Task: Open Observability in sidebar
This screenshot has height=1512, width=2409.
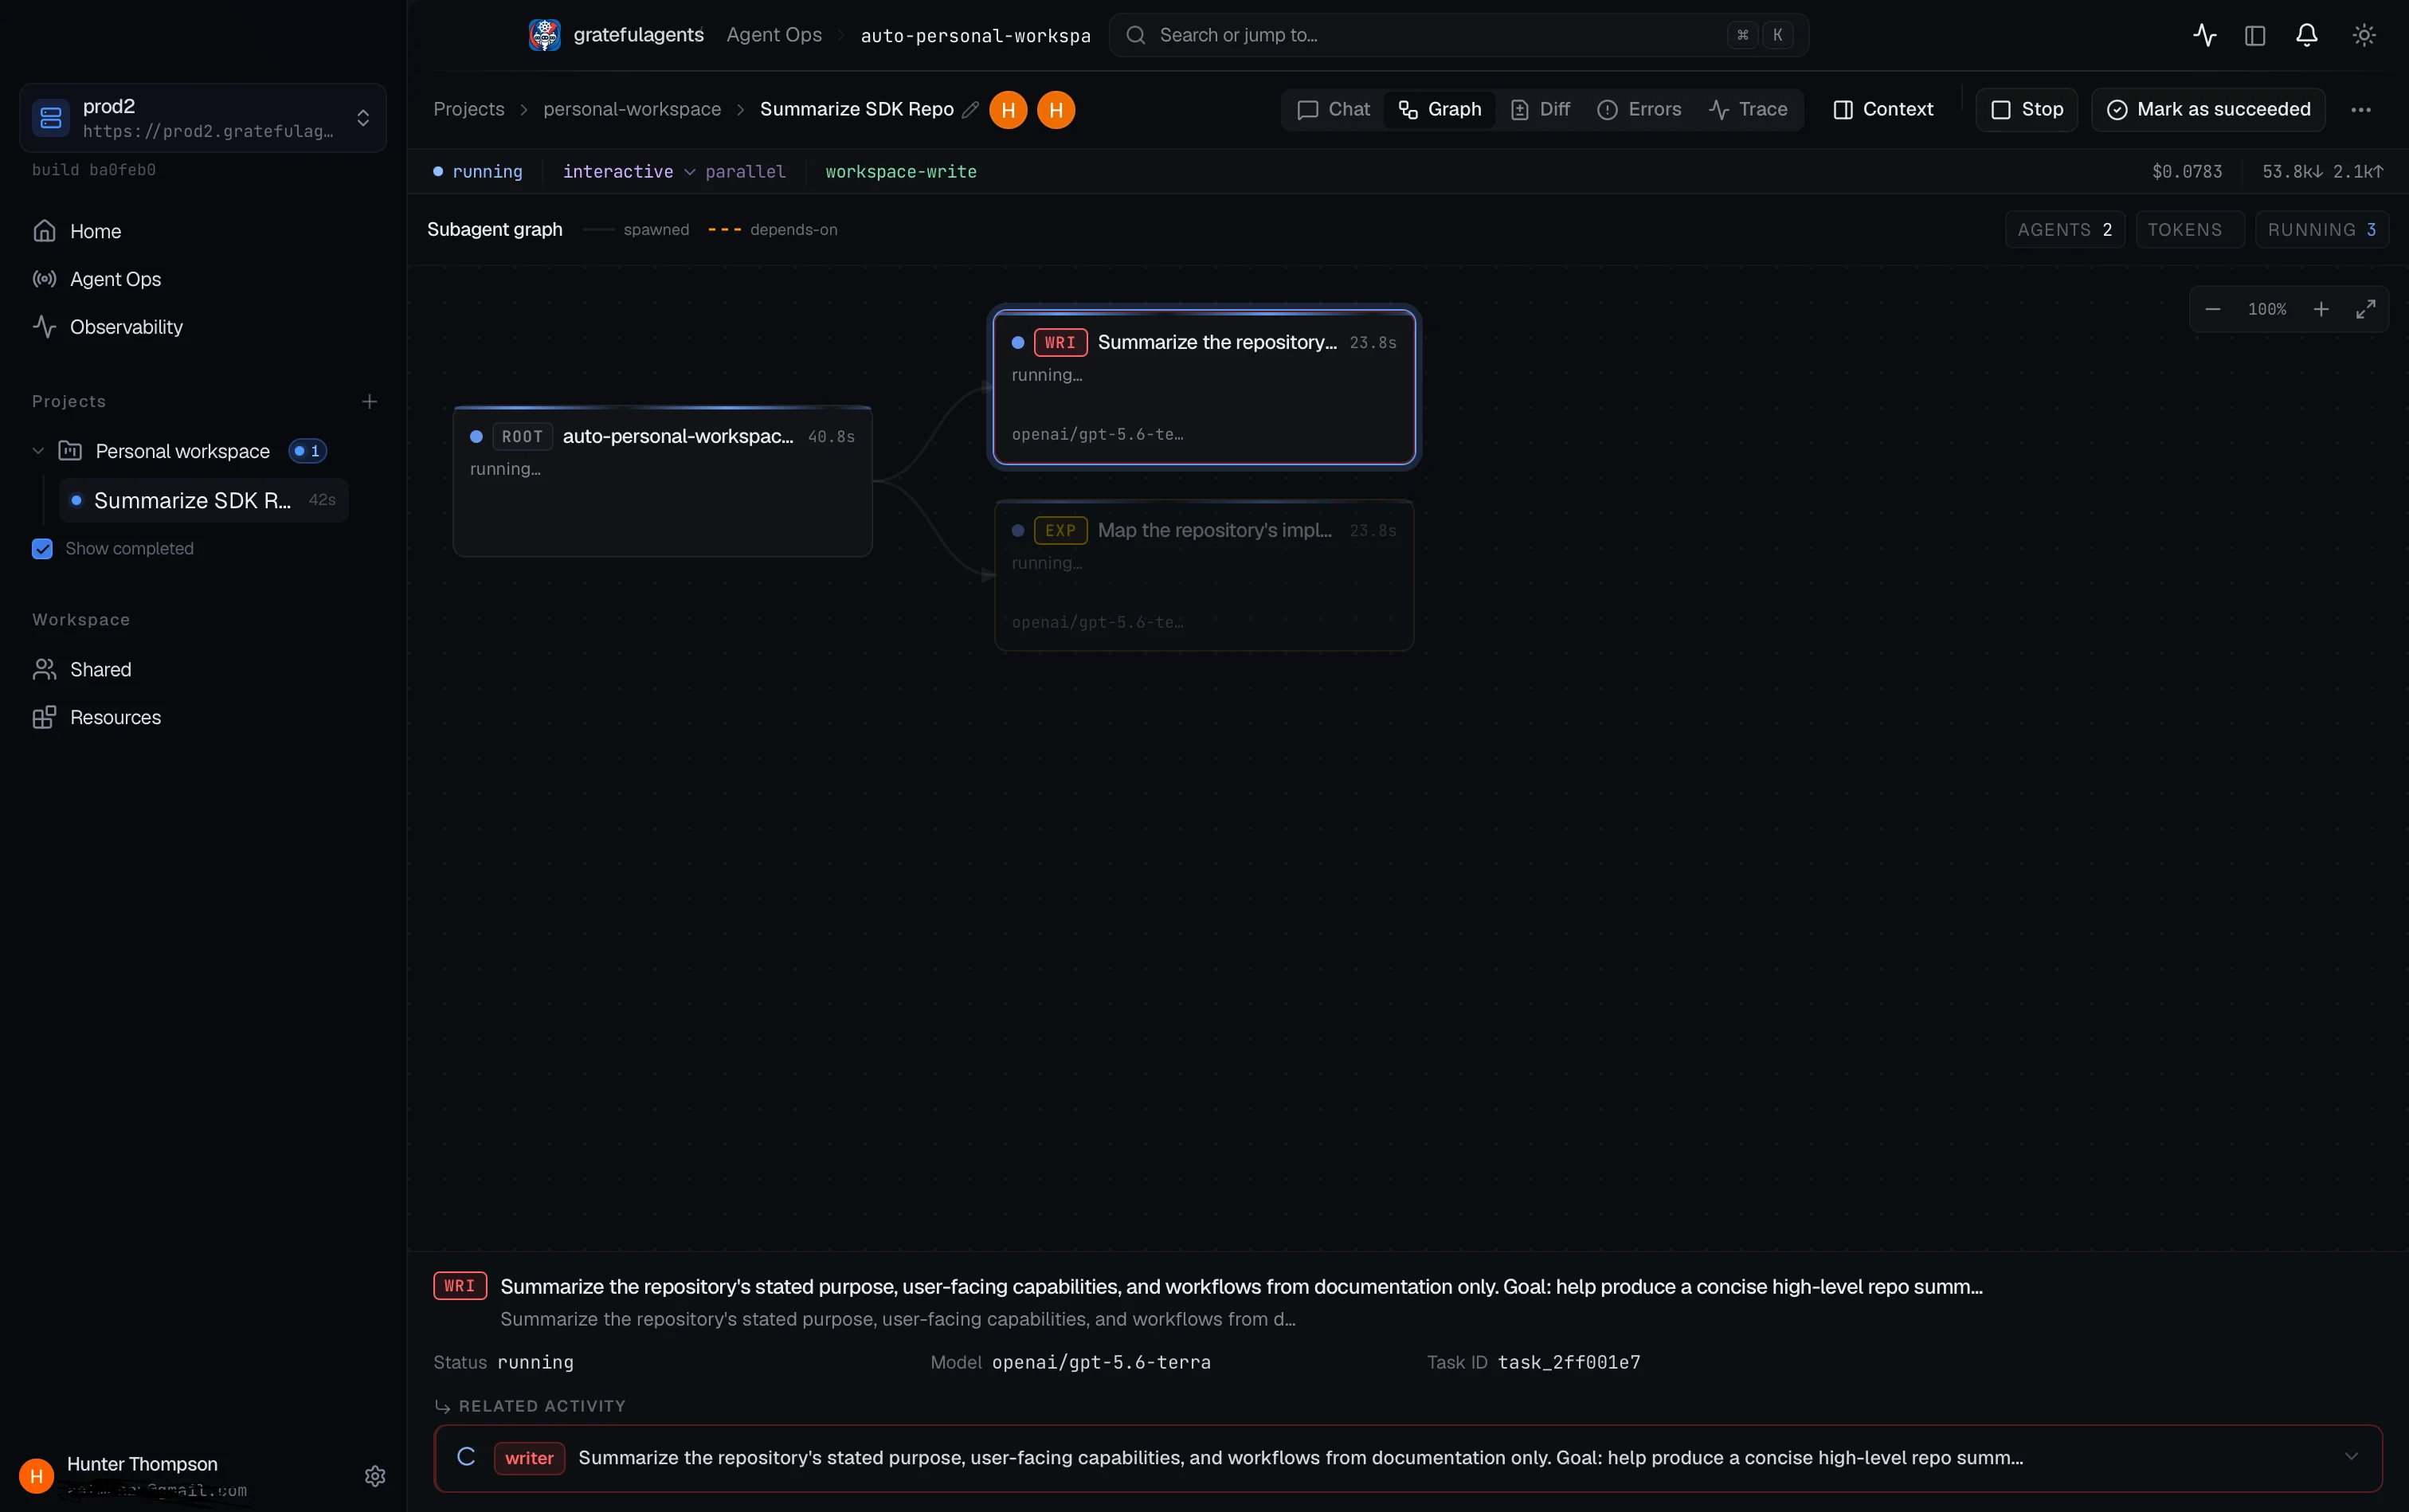Action: coord(126,327)
